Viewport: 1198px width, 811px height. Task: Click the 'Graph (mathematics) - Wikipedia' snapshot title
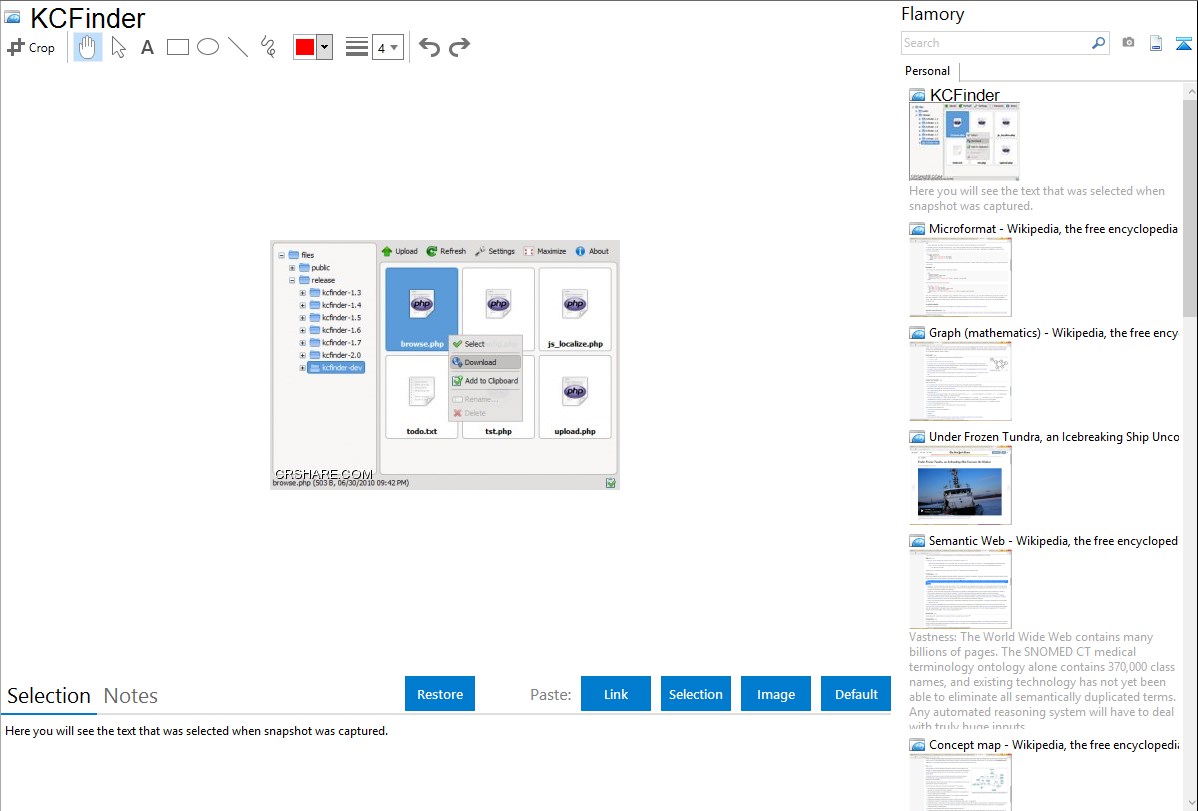1053,333
